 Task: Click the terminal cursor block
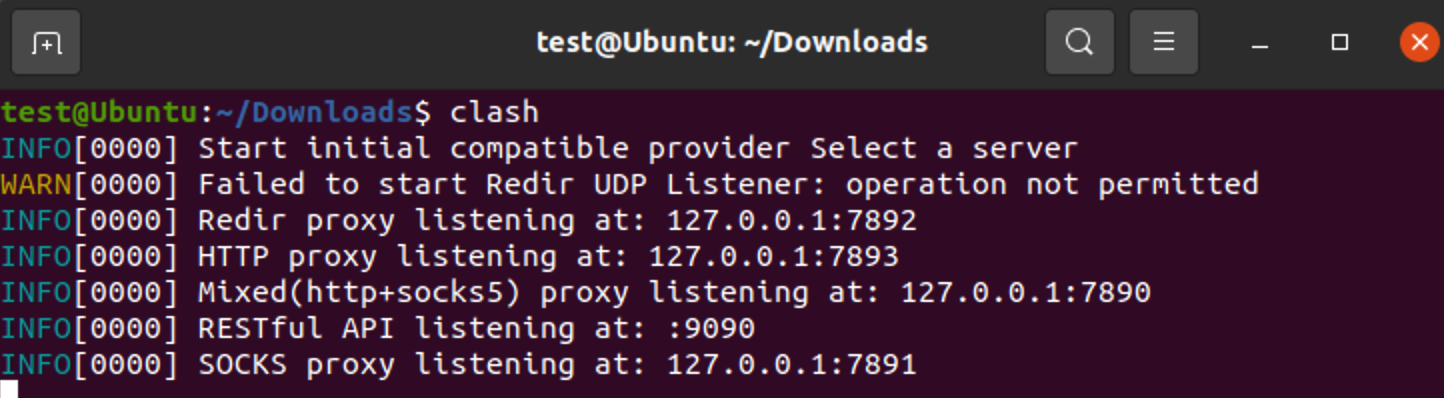pos(9,389)
